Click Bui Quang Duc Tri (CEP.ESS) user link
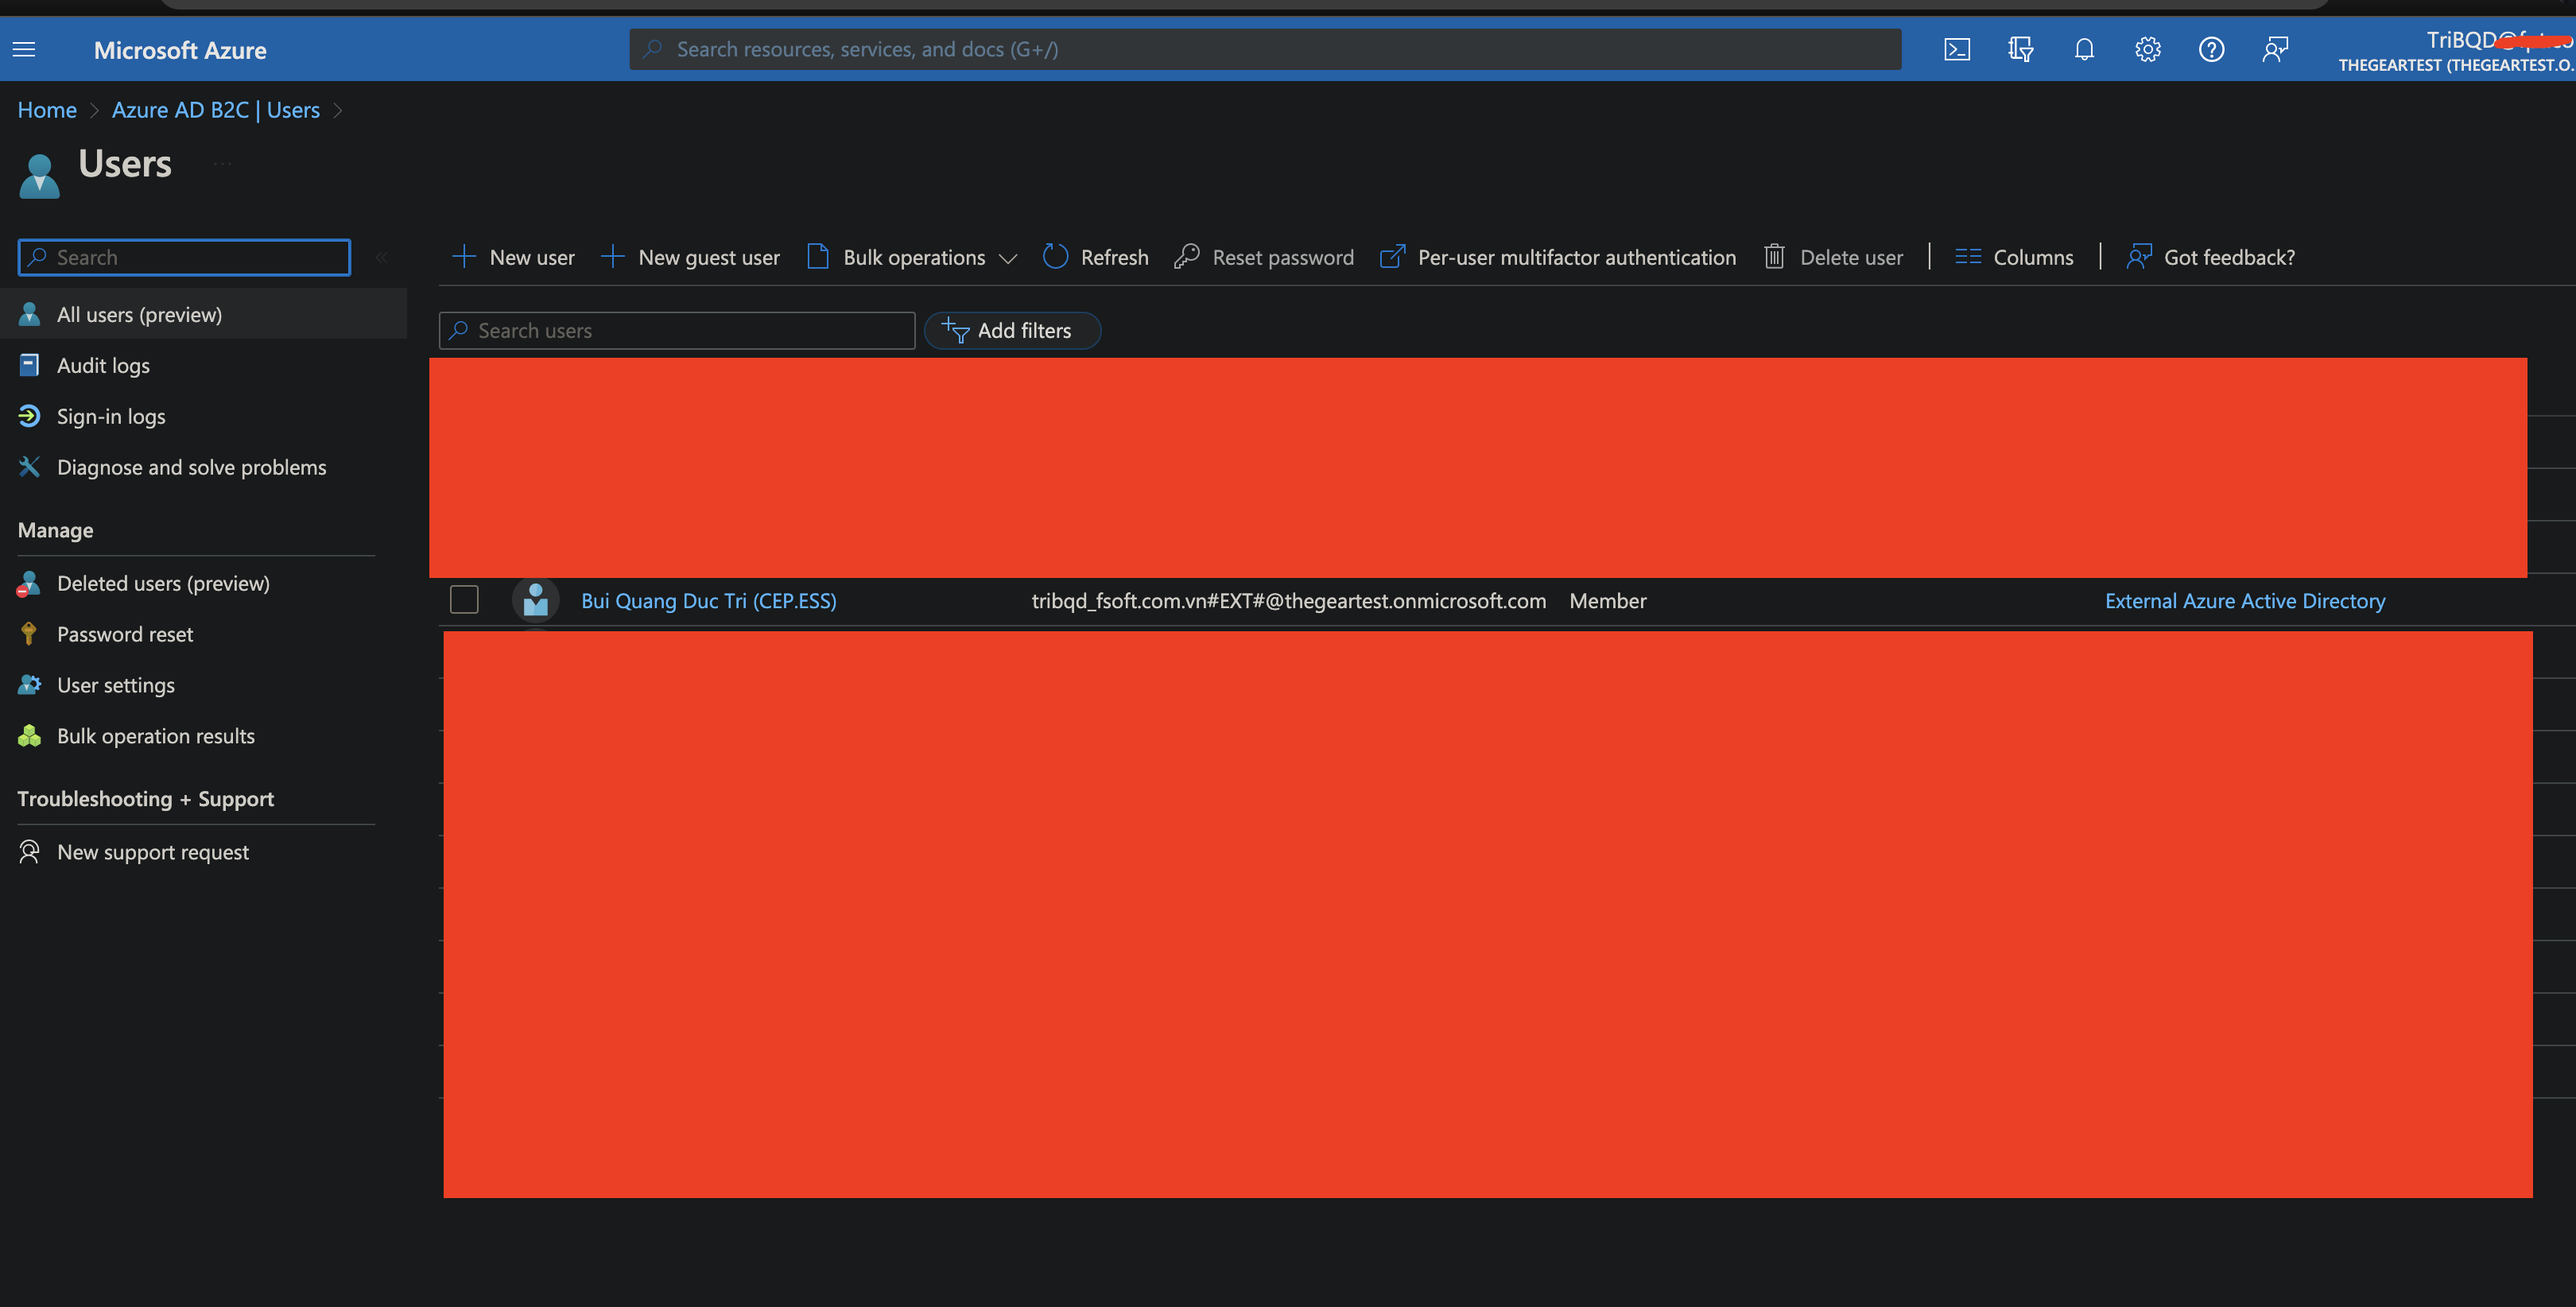2576x1307 pixels. [708, 599]
